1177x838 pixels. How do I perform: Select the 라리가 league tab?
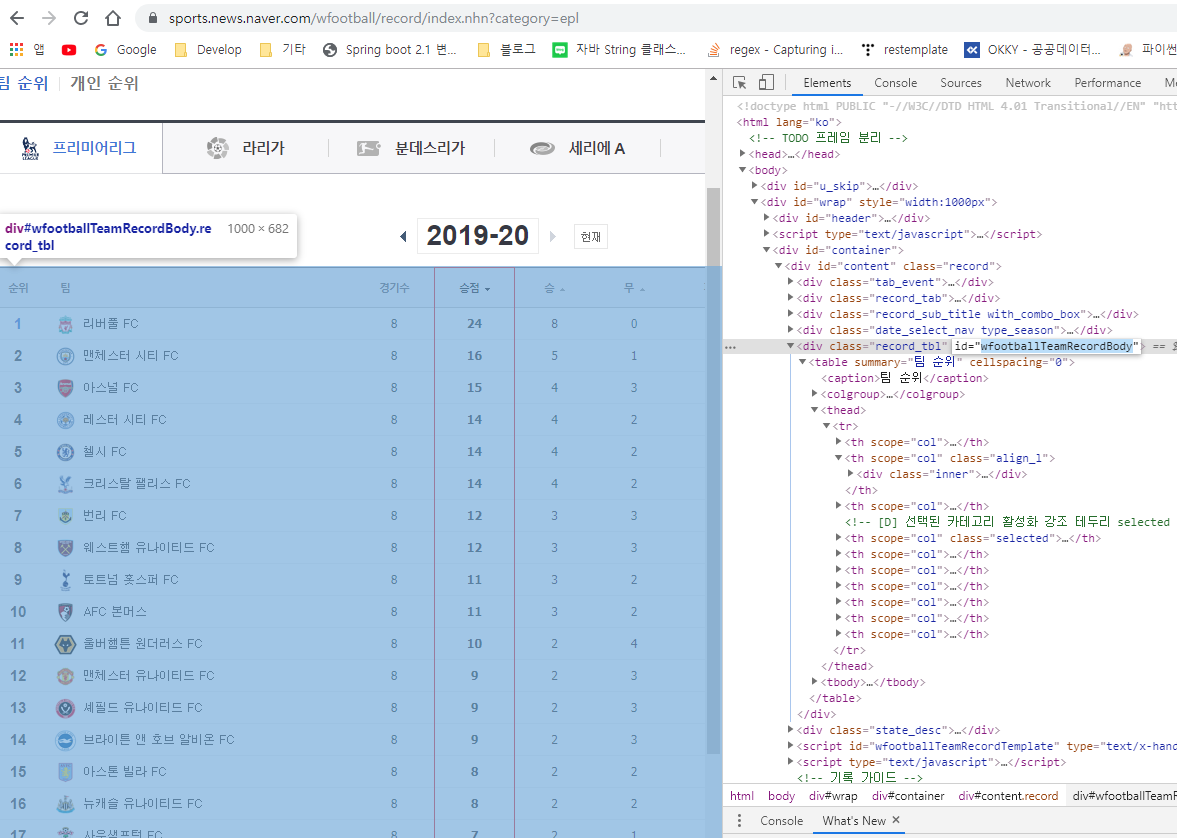click(x=245, y=148)
